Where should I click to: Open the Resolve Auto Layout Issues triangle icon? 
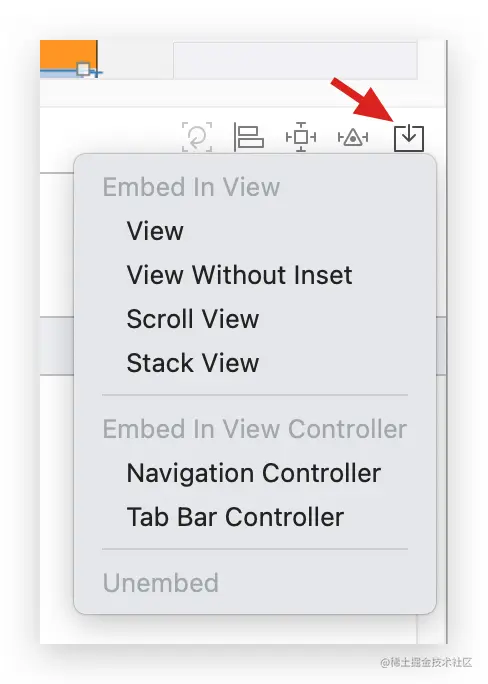click(353, 138)
